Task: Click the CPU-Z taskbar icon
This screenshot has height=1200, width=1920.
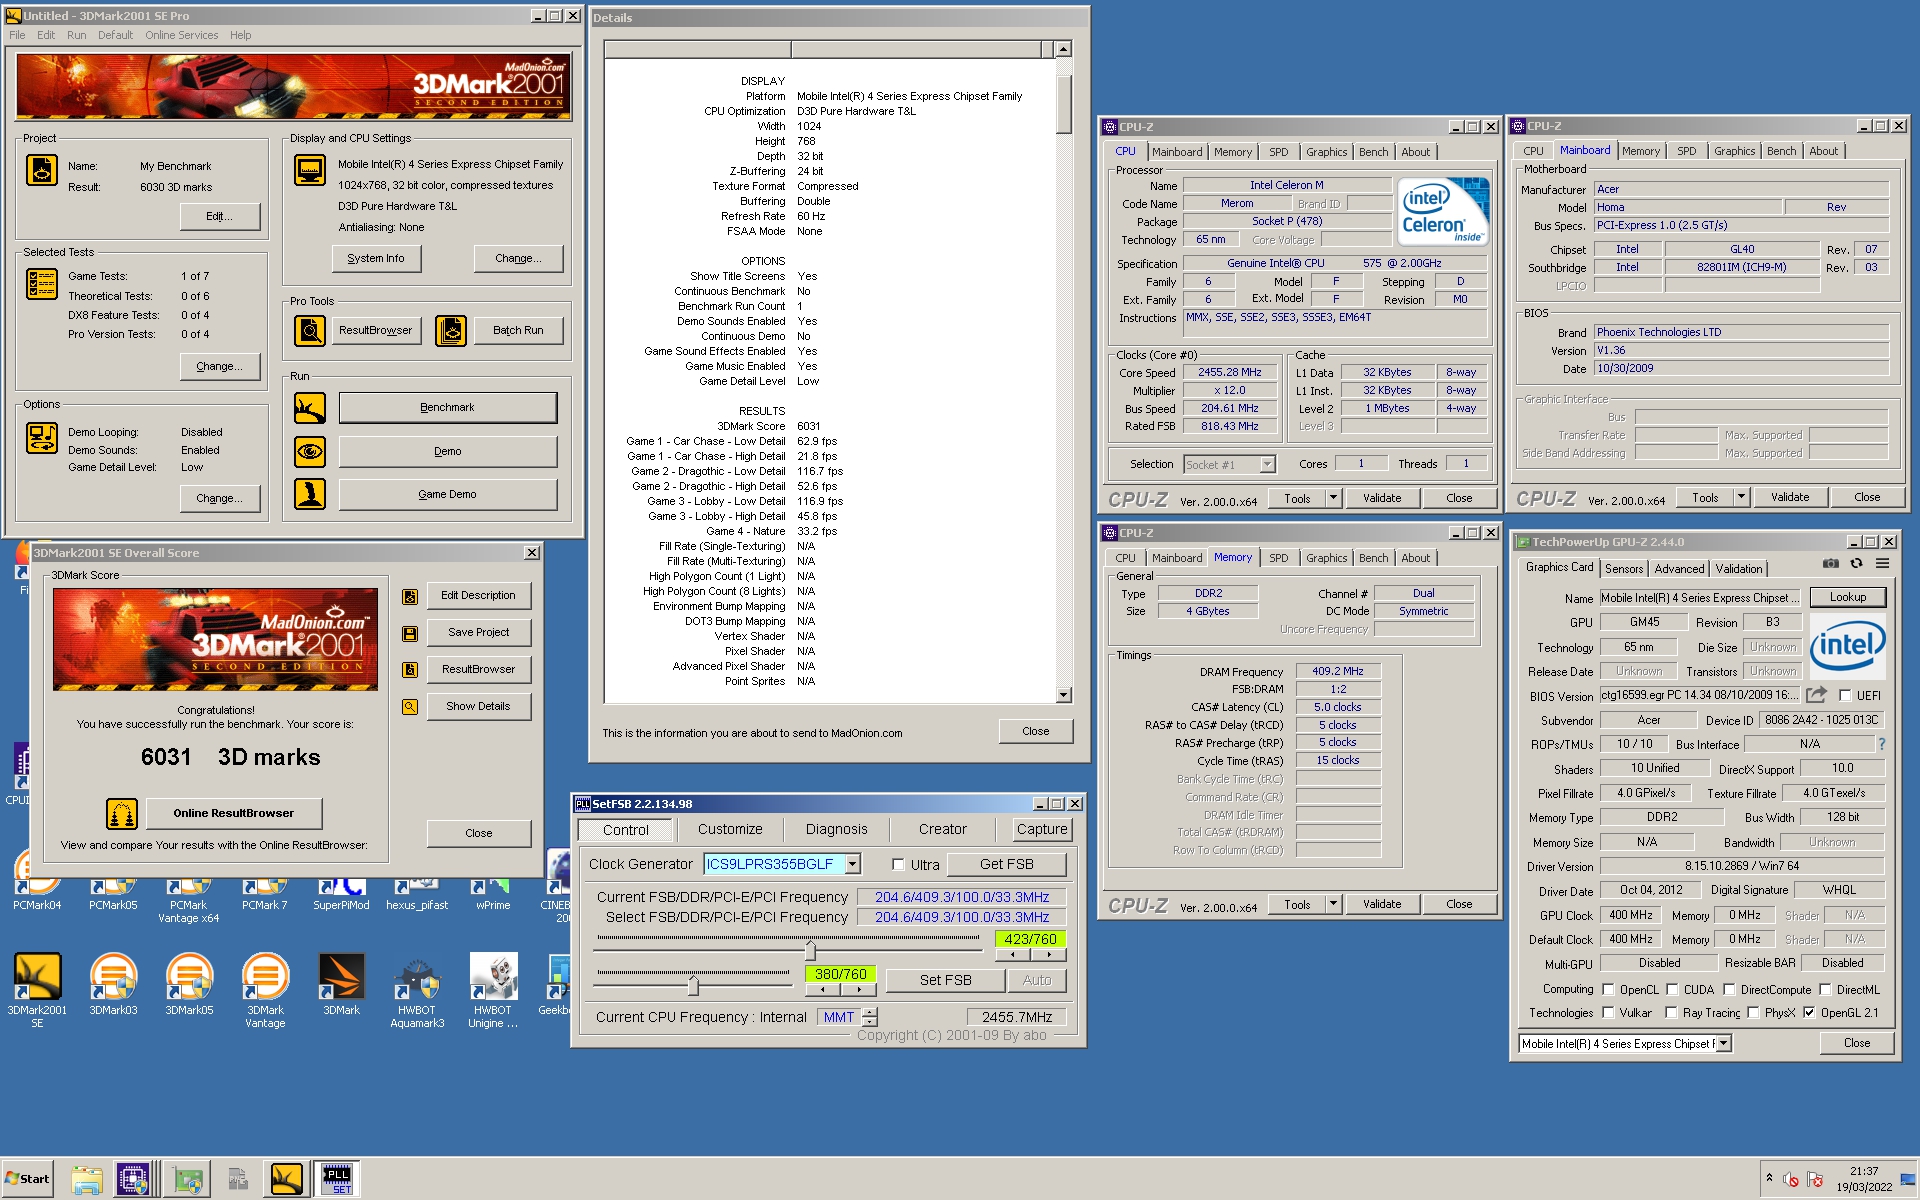Action: point(132,1180)
